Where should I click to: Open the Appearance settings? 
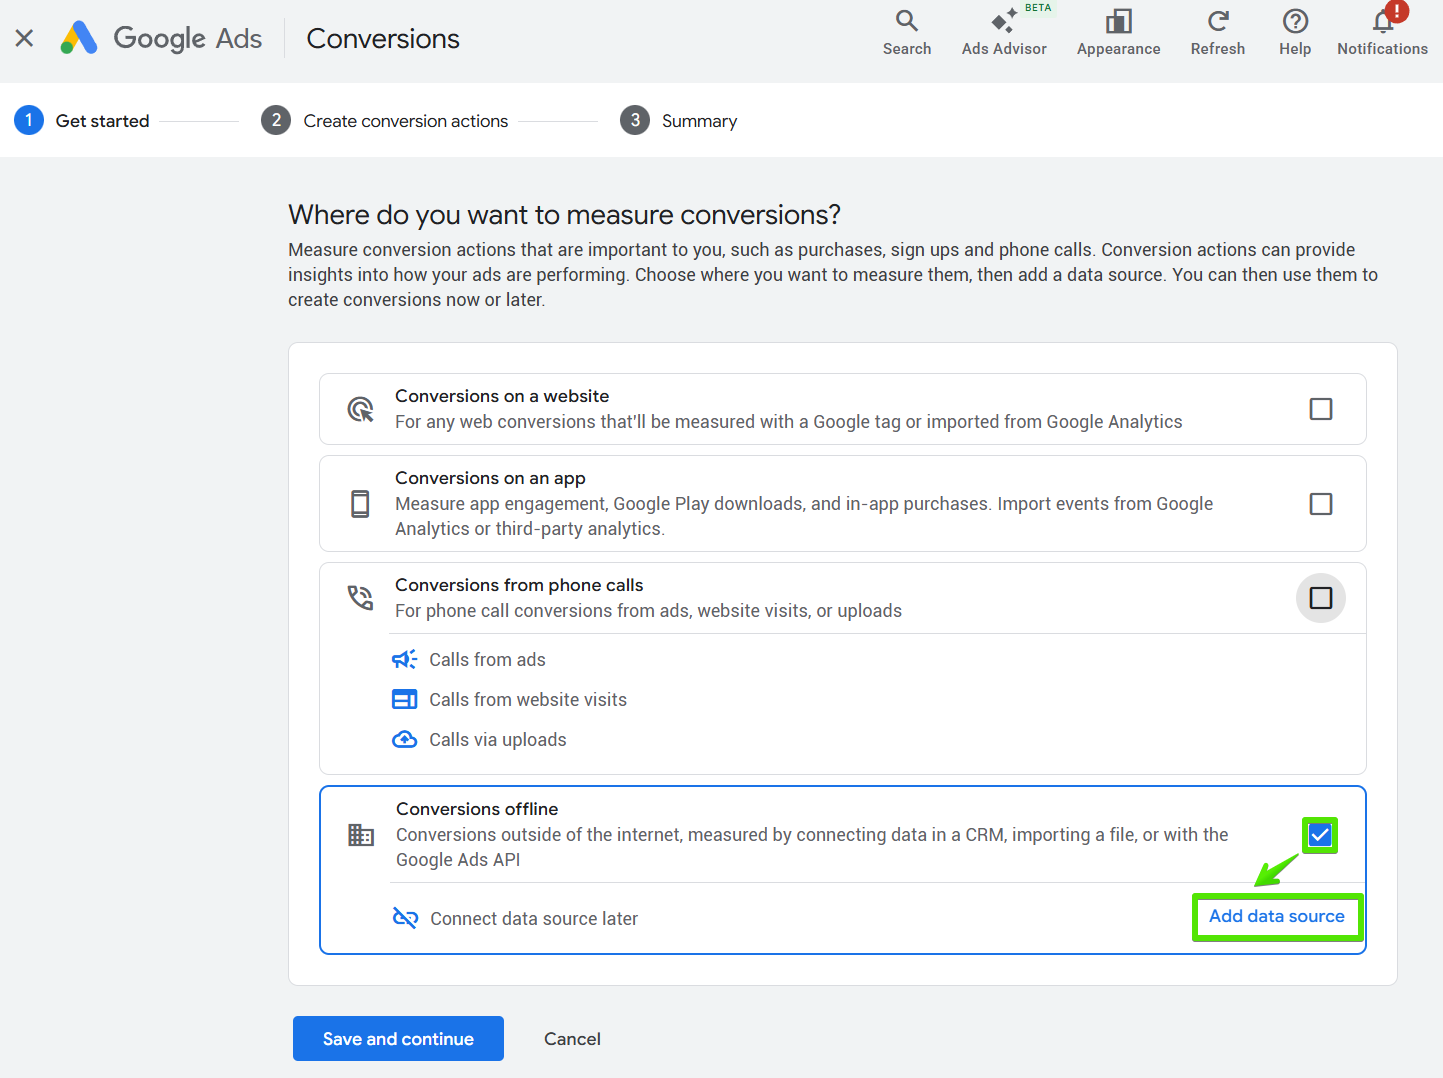click(1118, 33)
